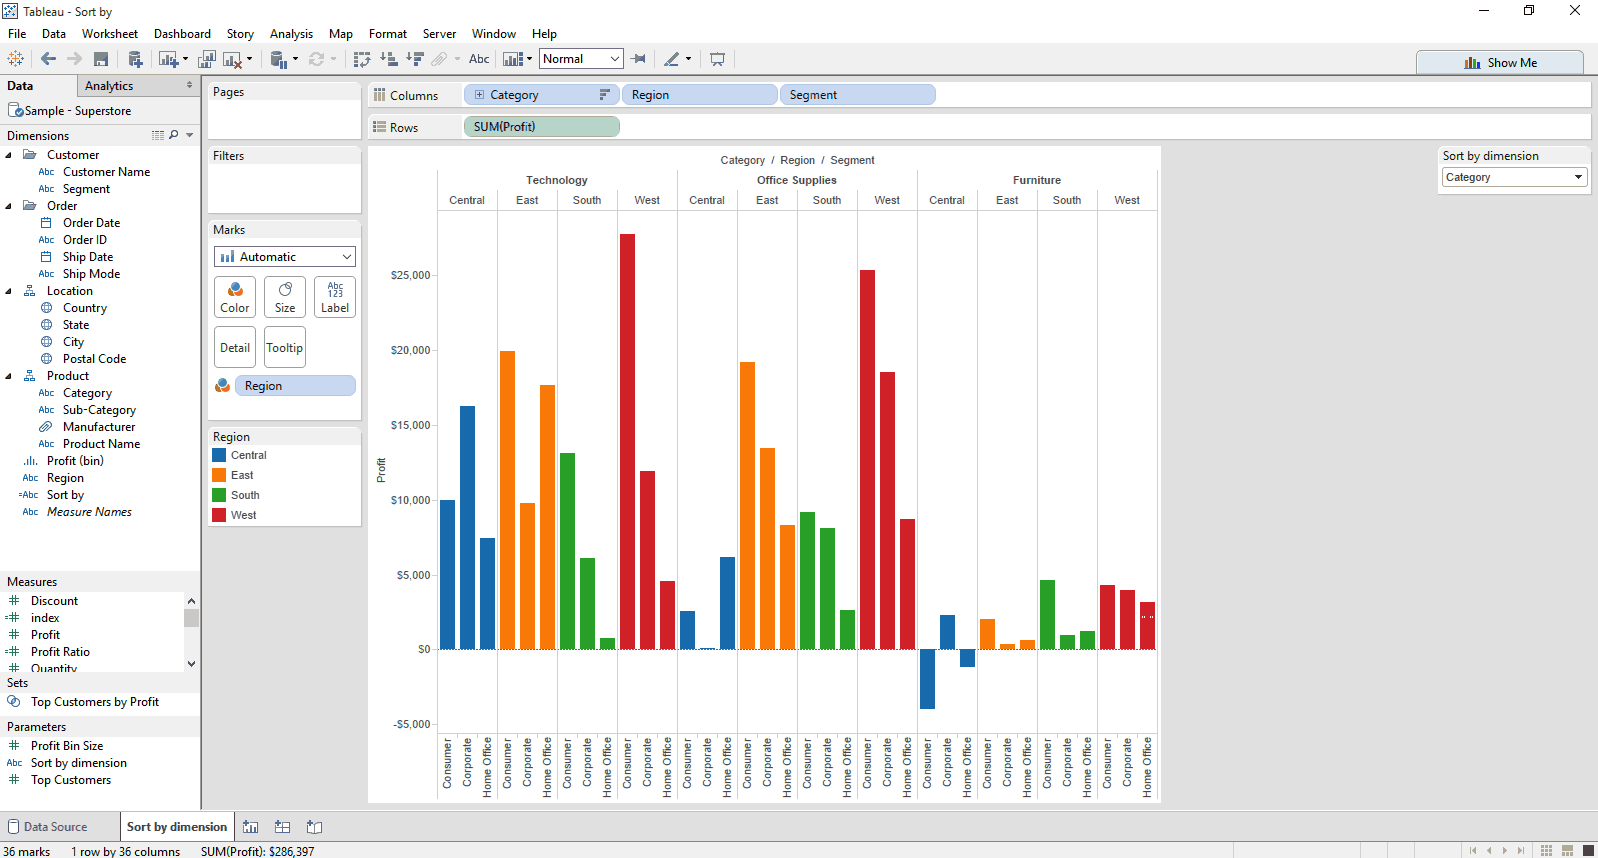The width and height of the screenshot is (1598, 858).
Task: Click the Save icon in the toolbar
Action: click(x=101, y=59)
